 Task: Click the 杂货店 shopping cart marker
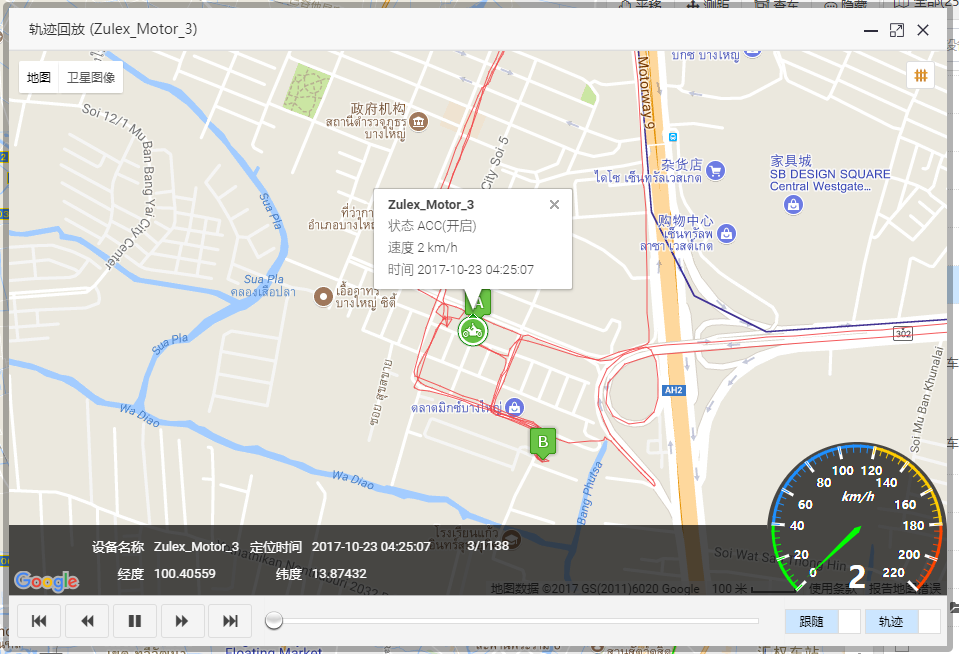pos(716,171)
